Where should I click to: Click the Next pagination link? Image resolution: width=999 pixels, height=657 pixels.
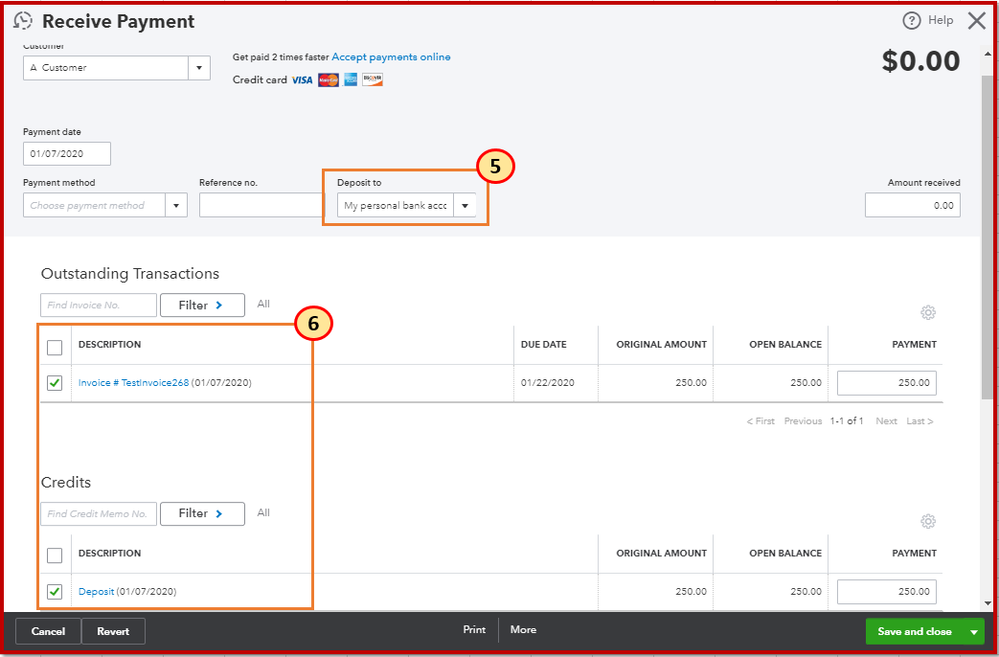(886, 421)
